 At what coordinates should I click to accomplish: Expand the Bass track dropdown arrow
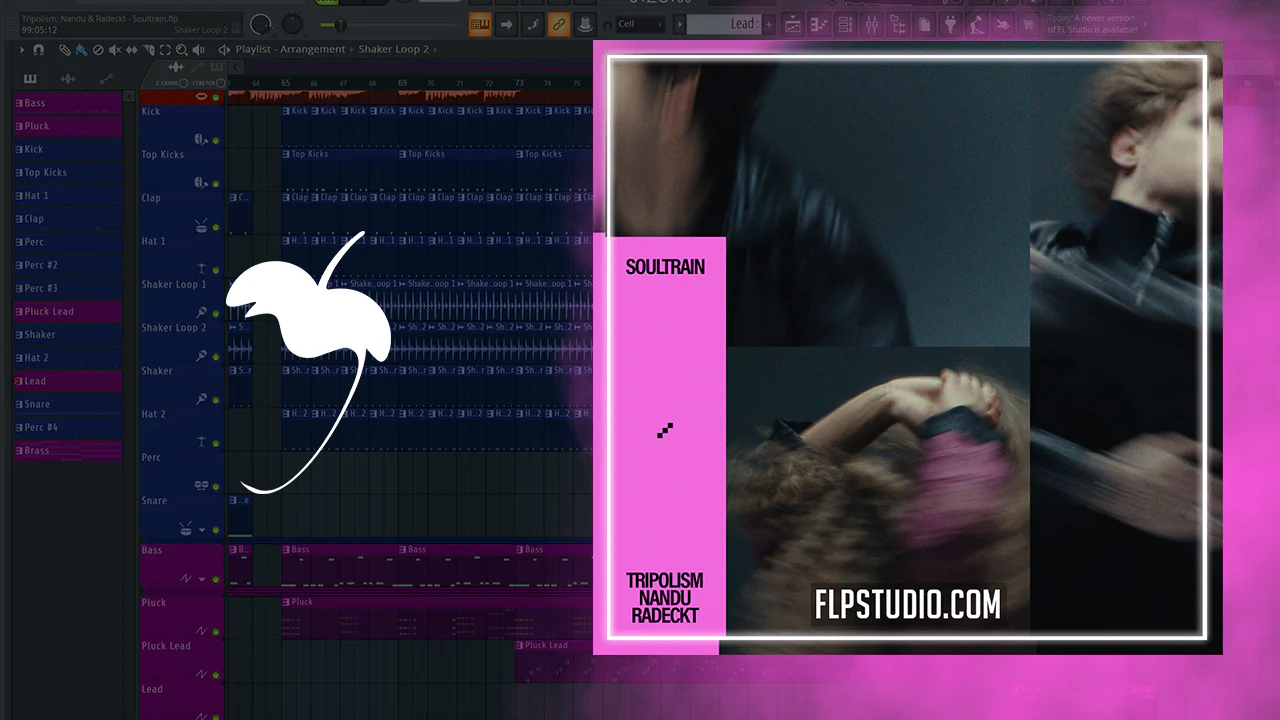[x=202, y=579]
